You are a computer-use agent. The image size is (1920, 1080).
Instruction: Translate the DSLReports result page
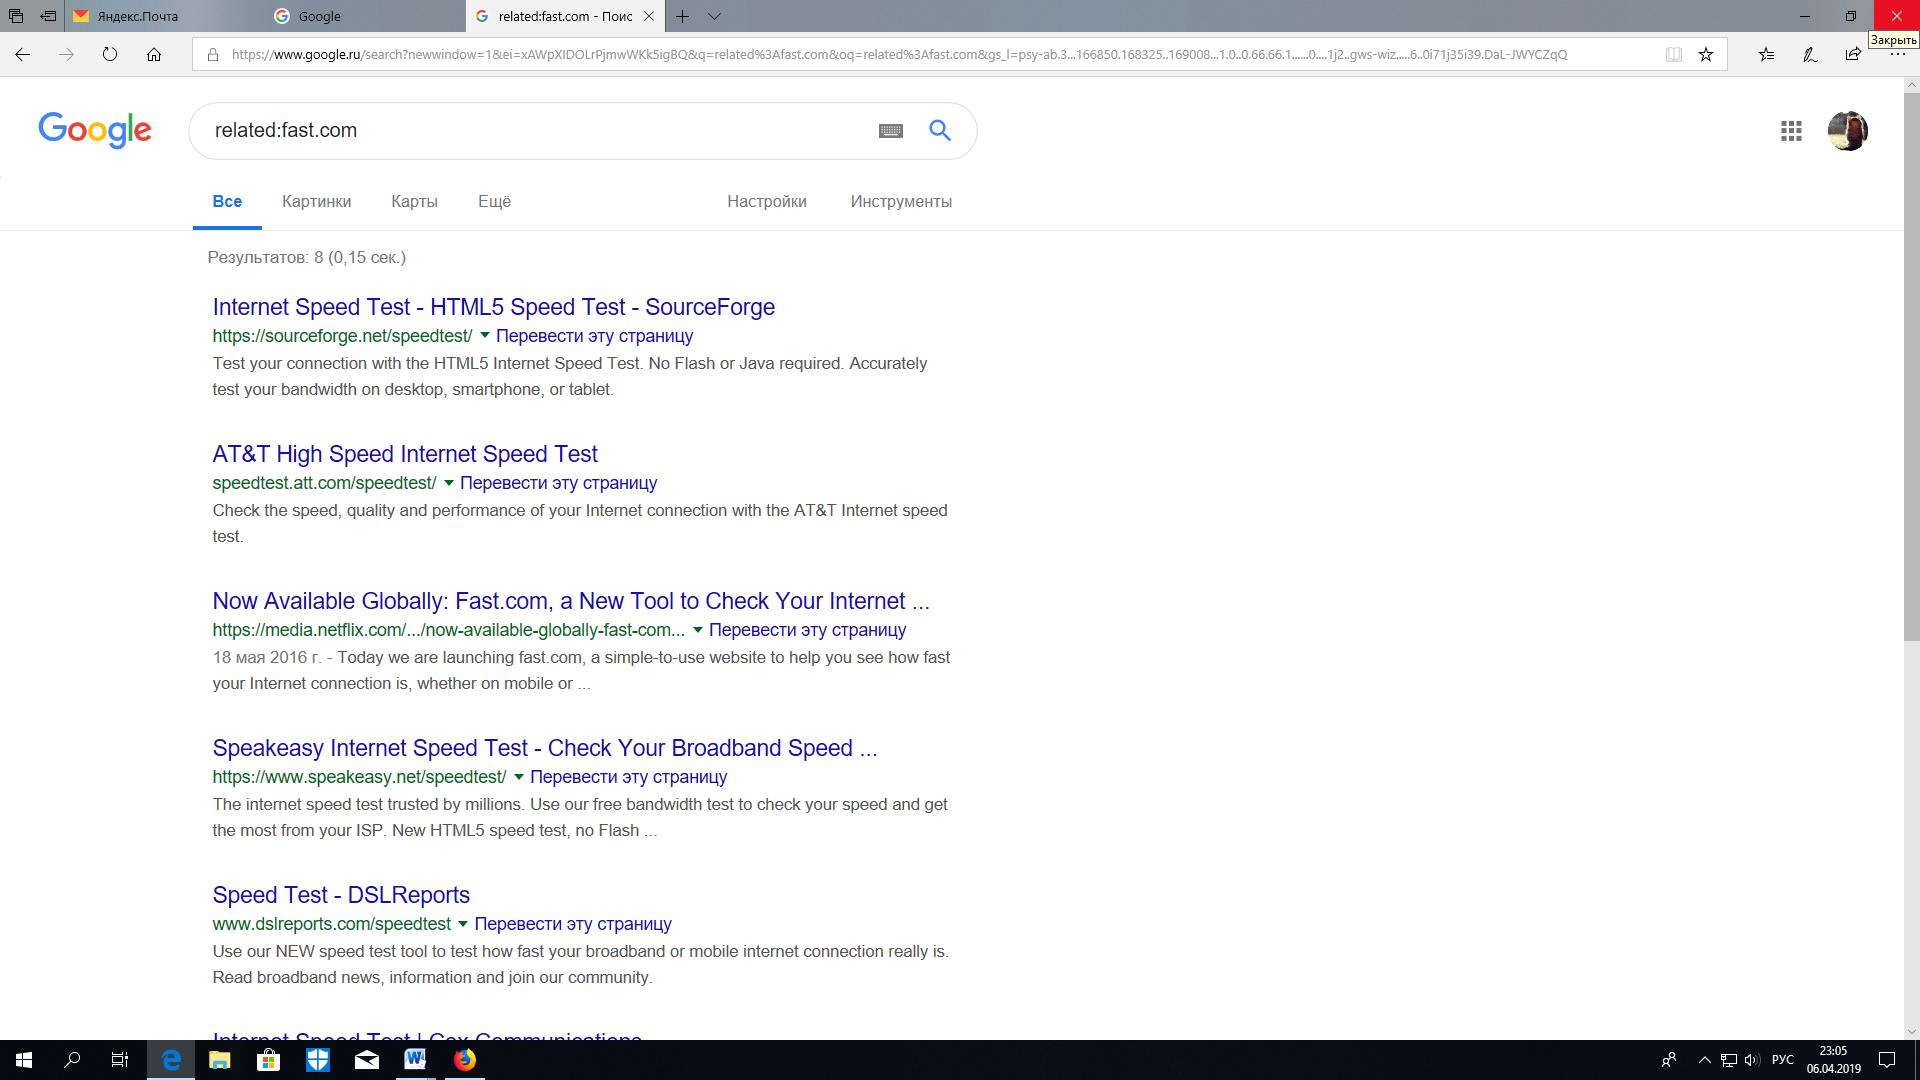coord(572,924)
